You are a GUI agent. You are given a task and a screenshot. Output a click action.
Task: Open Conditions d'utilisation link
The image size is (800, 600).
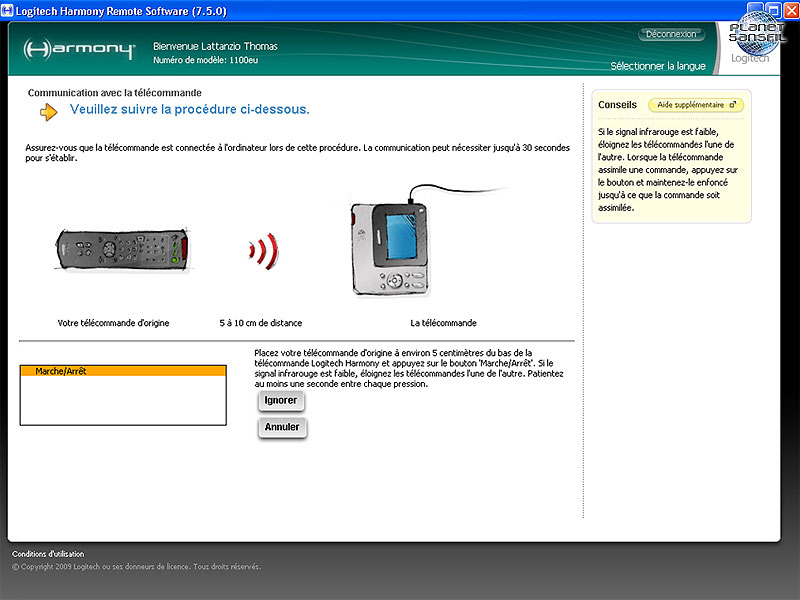tap(48, 554)
